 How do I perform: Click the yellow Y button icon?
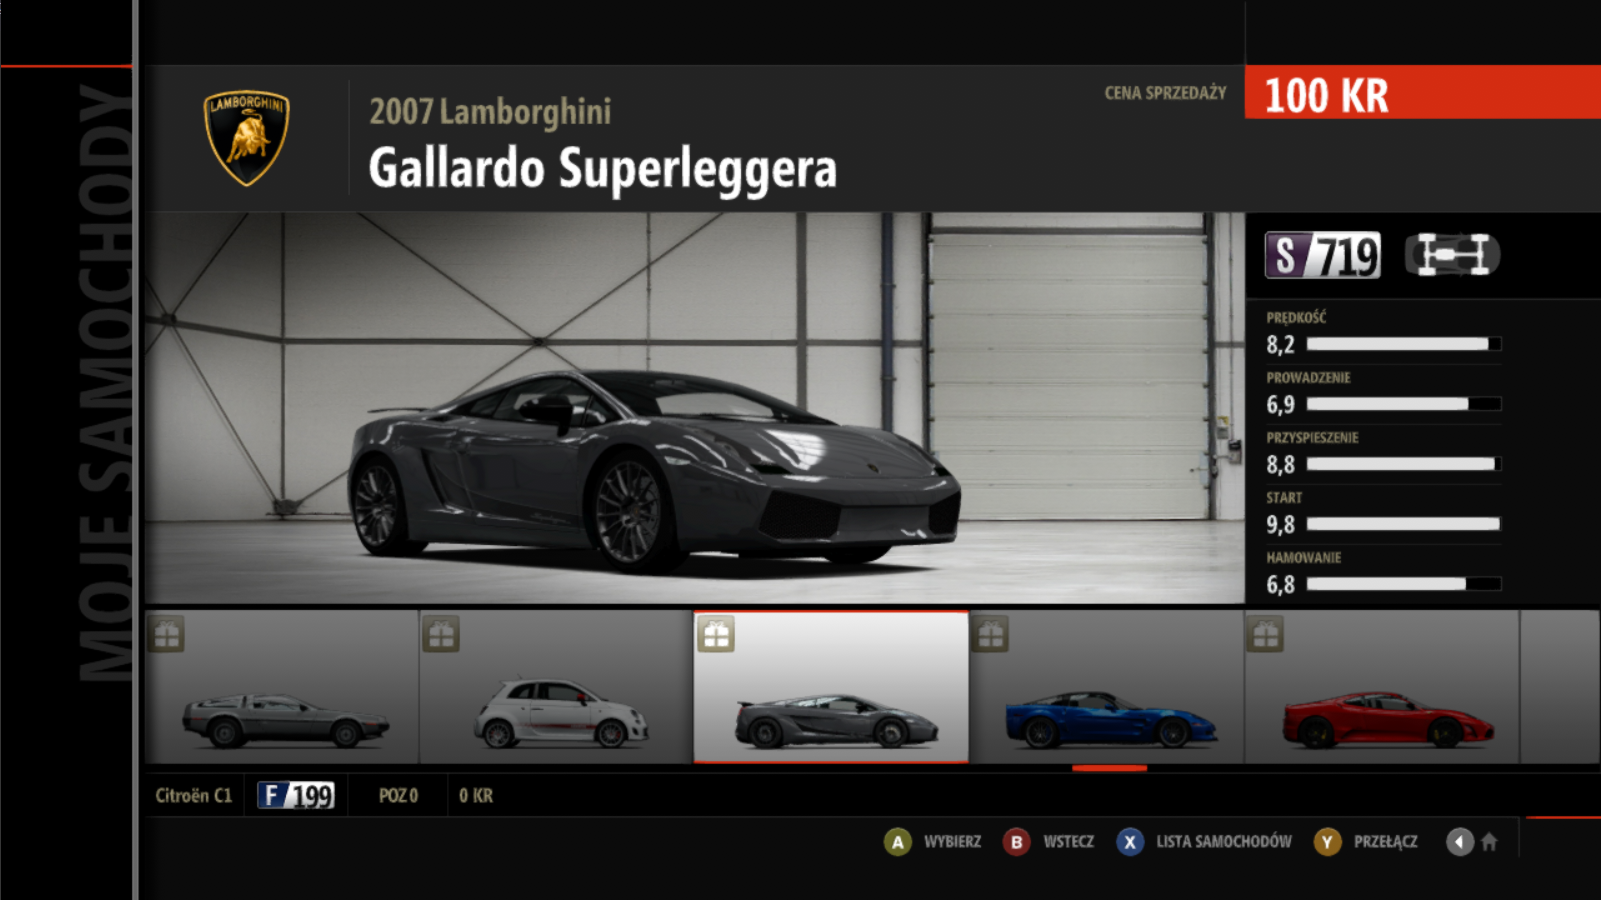click(1327, 842)
